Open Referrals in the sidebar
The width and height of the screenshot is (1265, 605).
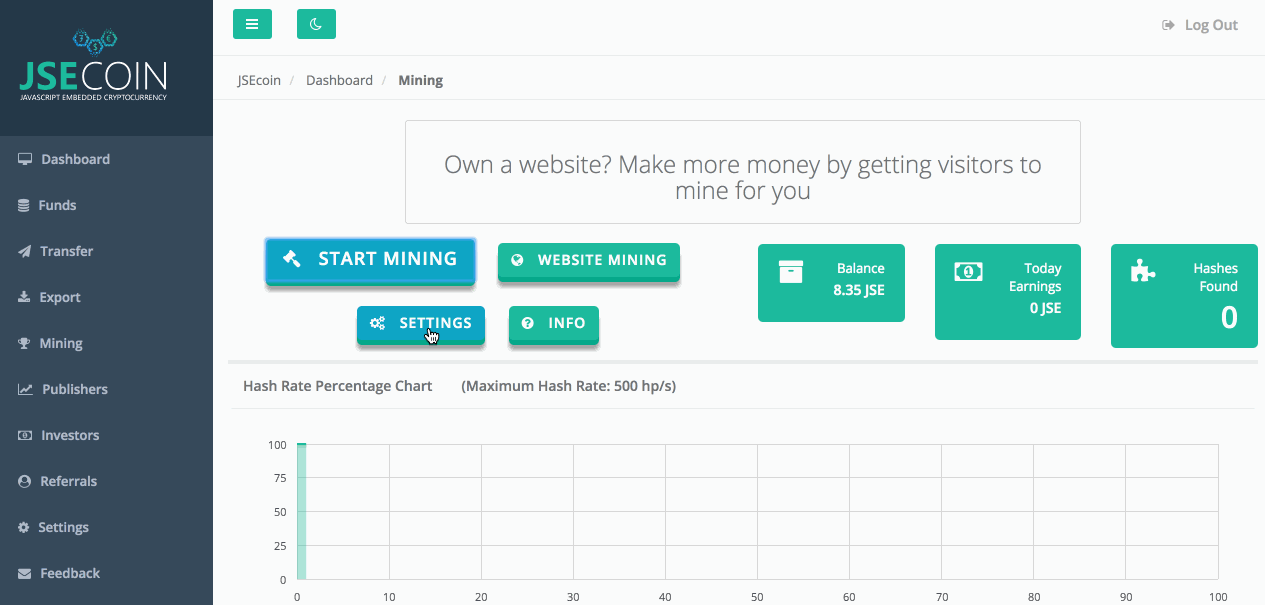coord(106,481)
